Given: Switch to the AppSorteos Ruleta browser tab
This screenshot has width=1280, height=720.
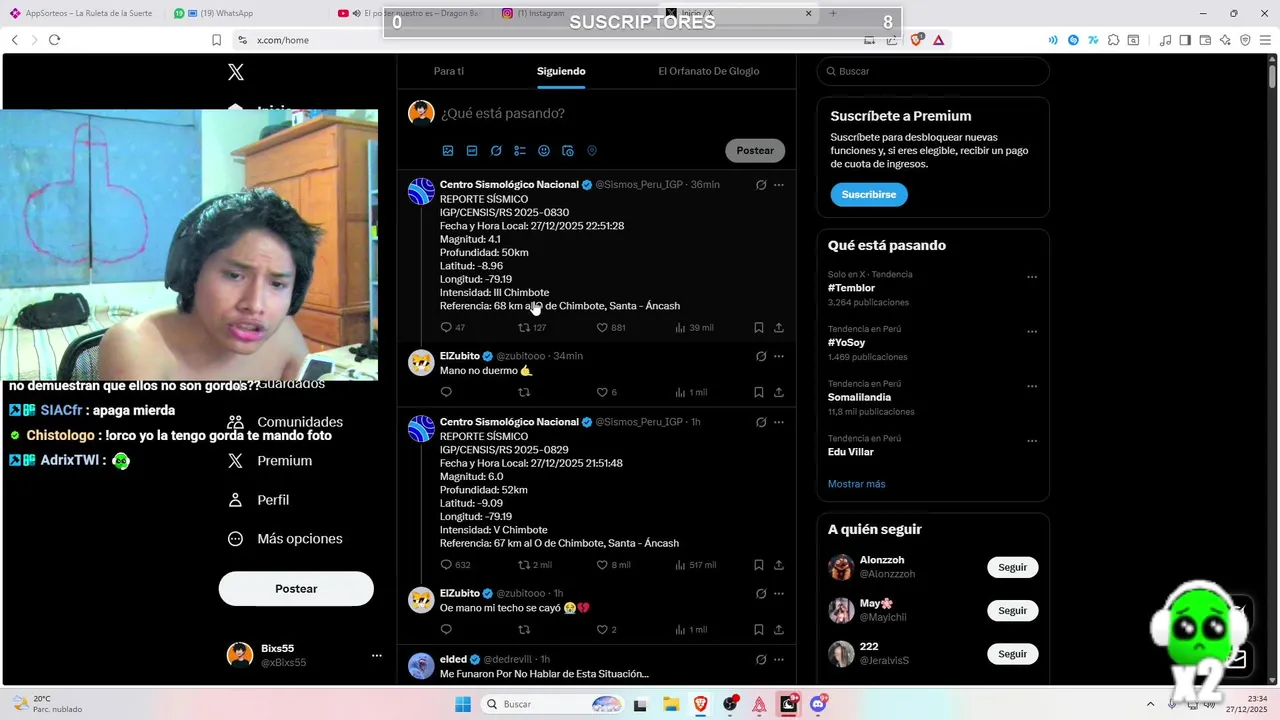Looking at the screenshot, I should click(x=85, y=13).
